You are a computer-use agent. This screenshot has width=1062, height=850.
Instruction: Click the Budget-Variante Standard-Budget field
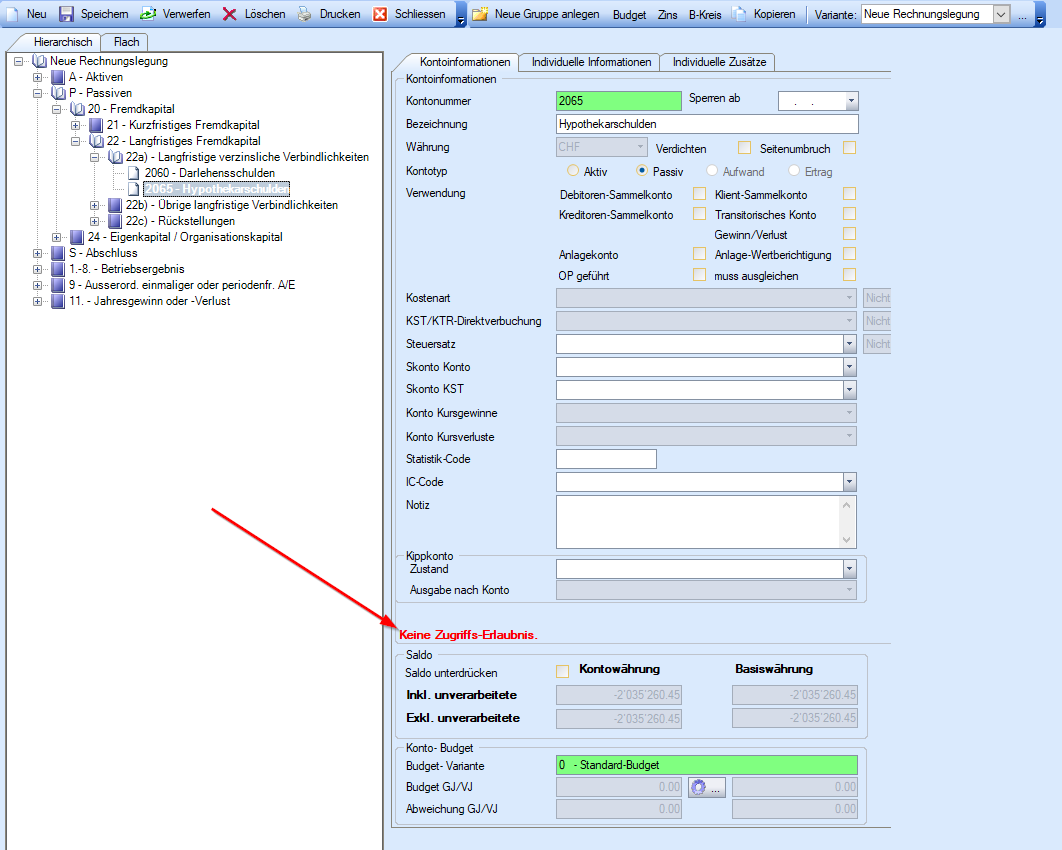pos(706,765)
